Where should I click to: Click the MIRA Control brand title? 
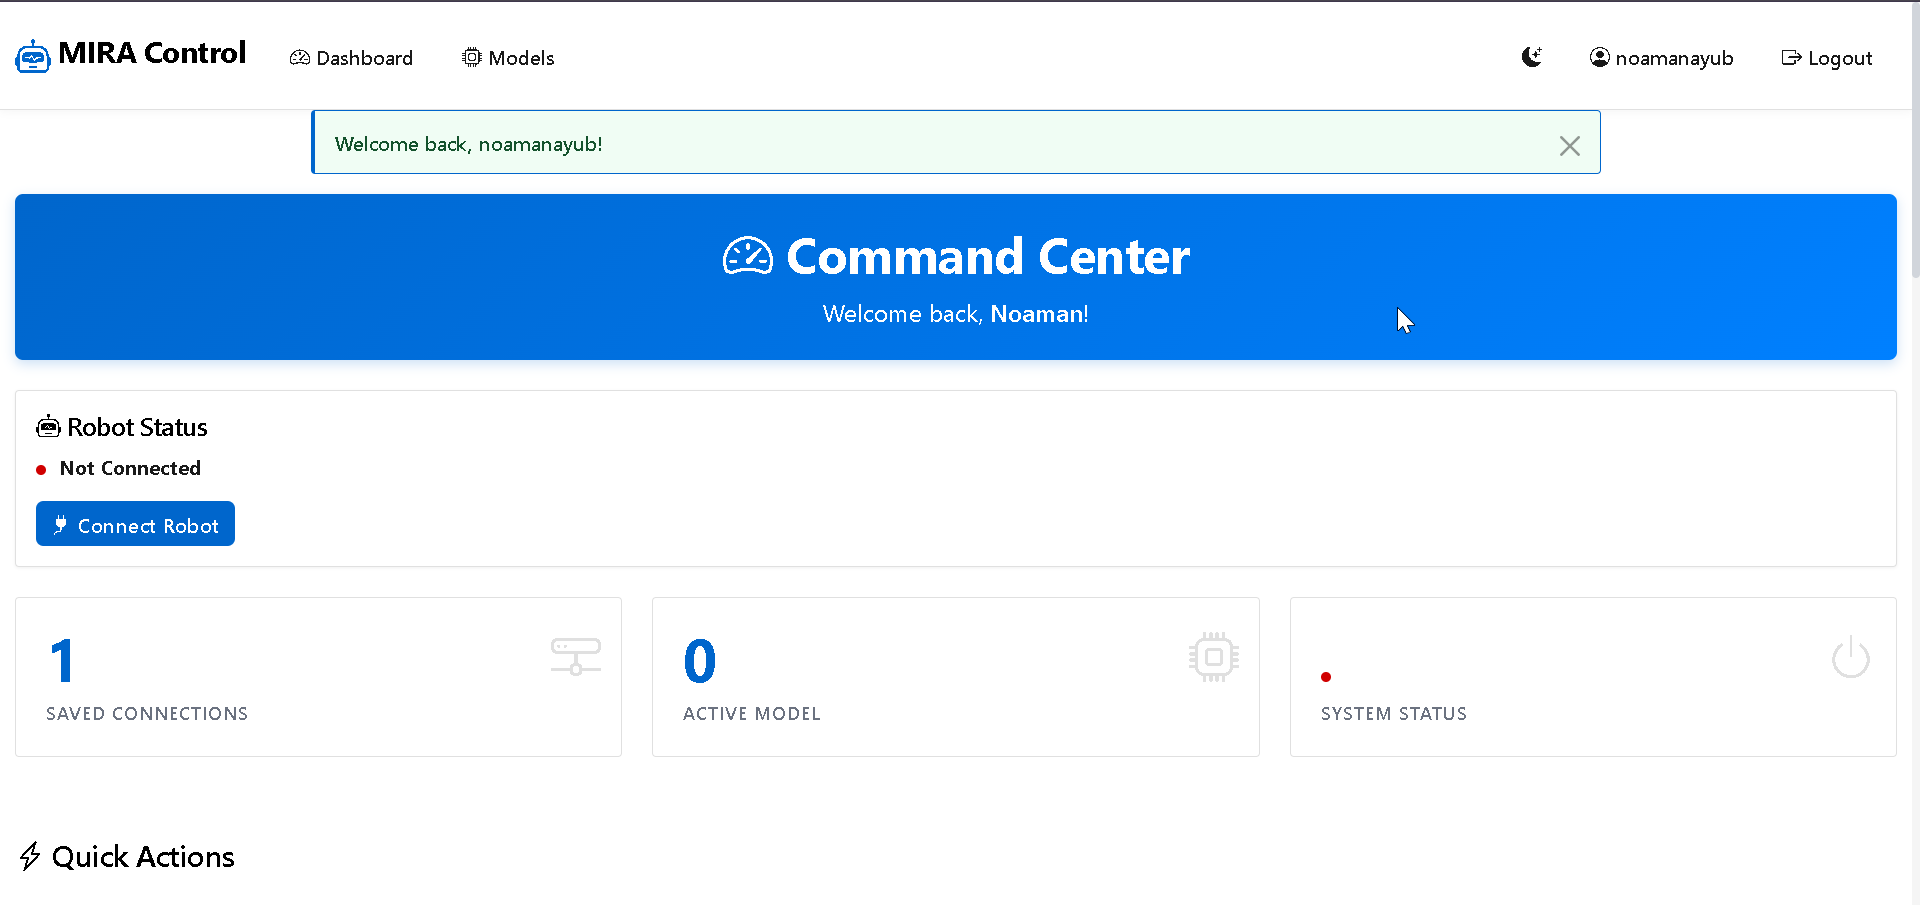click(x=152, y=53)
